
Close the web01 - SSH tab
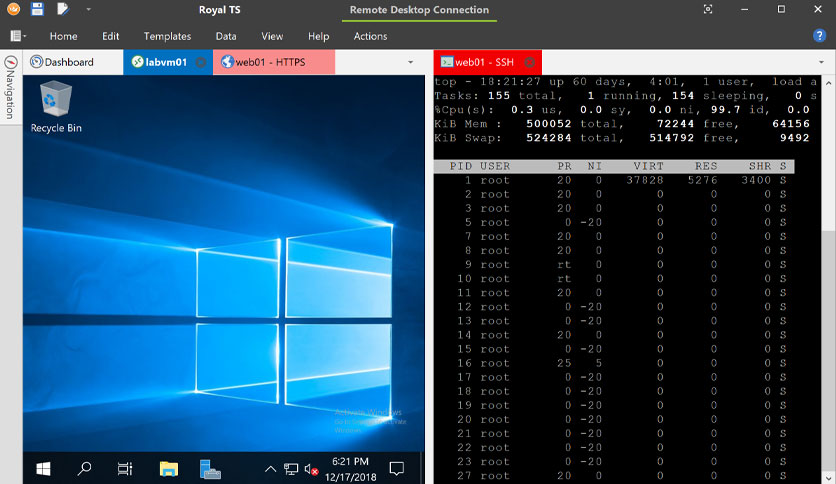click(x=529, y=62)
